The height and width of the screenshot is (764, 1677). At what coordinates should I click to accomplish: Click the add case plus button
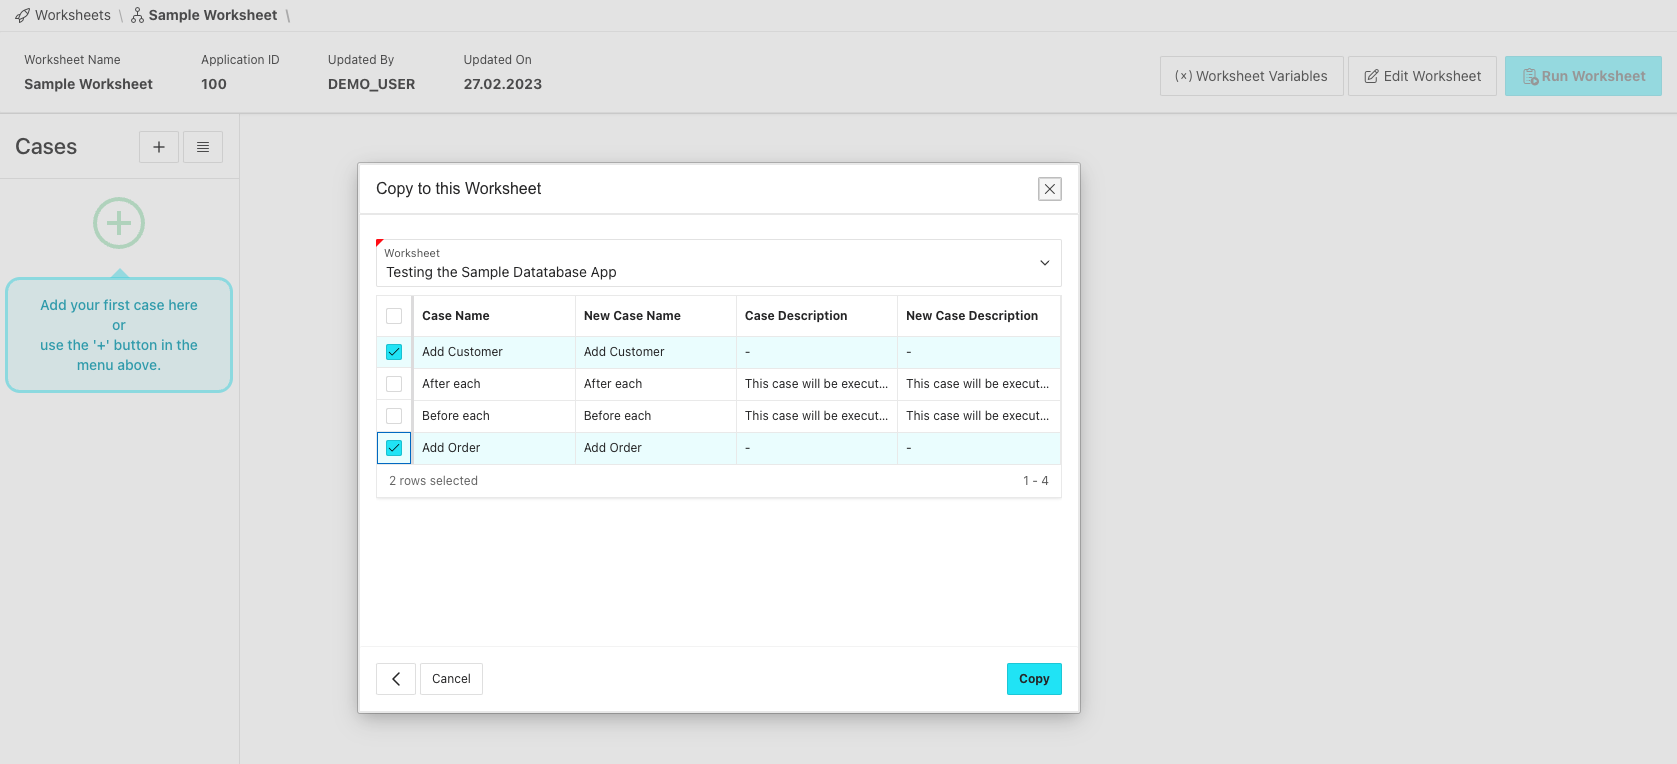(x=159, y=147)
